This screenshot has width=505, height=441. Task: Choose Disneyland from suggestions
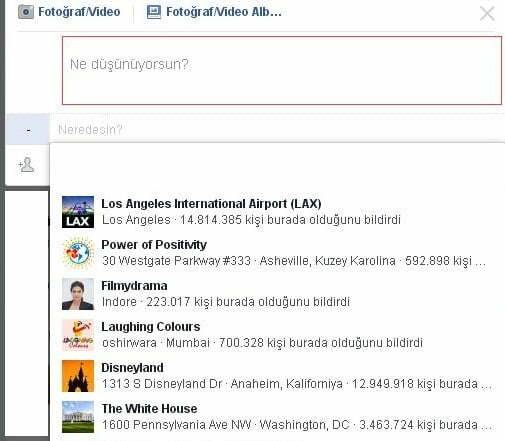pos(132,368)
